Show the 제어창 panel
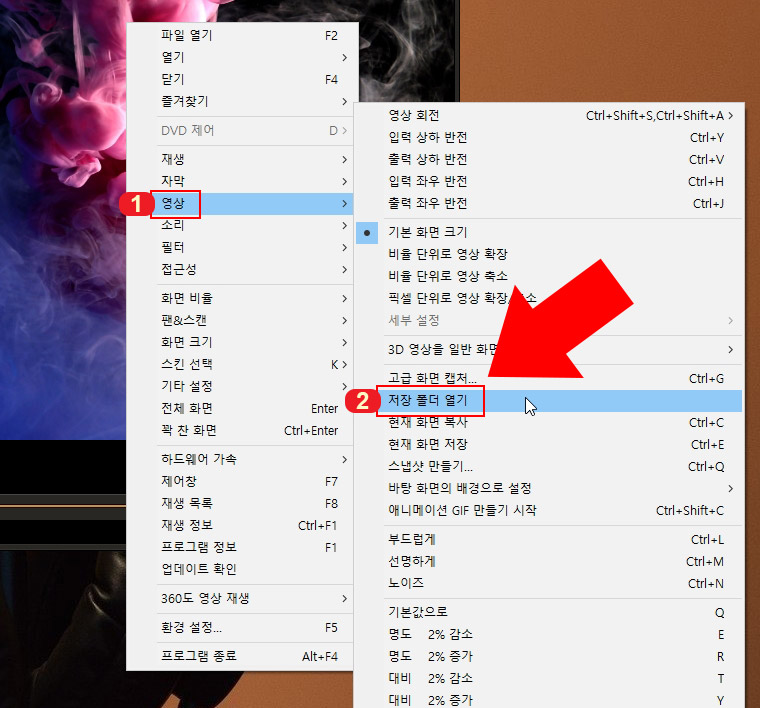 [242, 481]
